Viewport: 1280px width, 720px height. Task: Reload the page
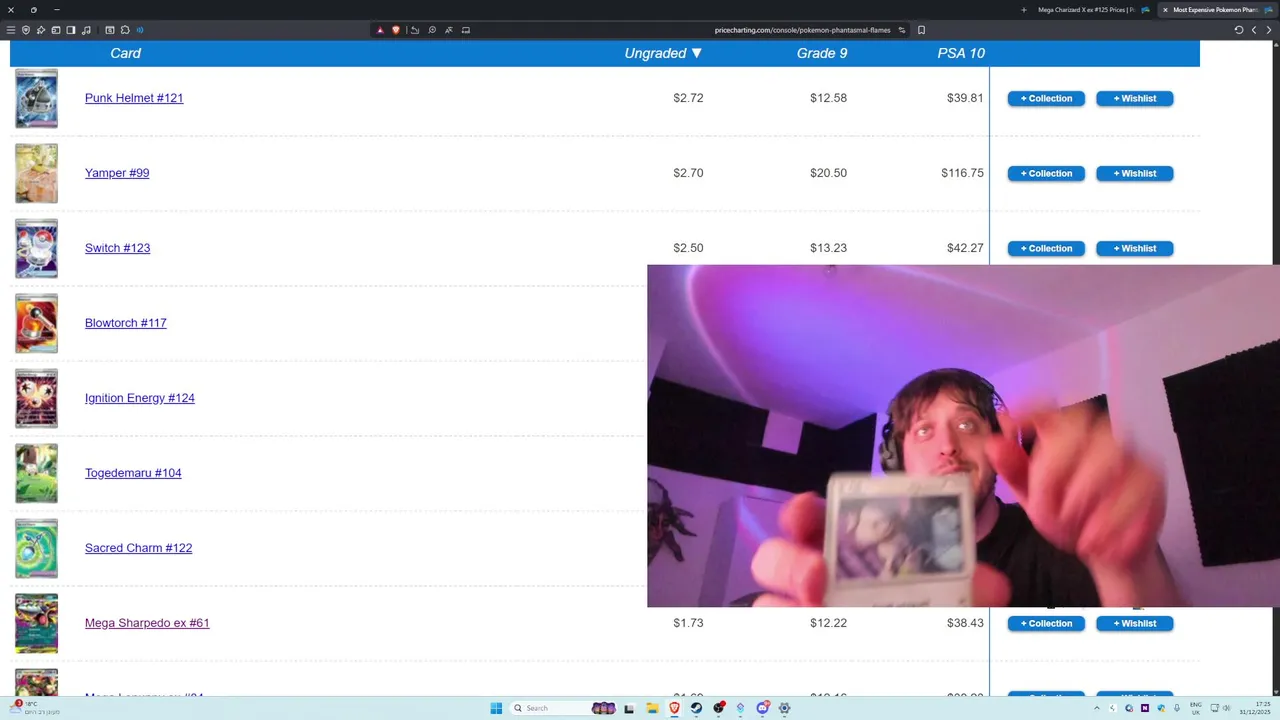point(1239,30)
